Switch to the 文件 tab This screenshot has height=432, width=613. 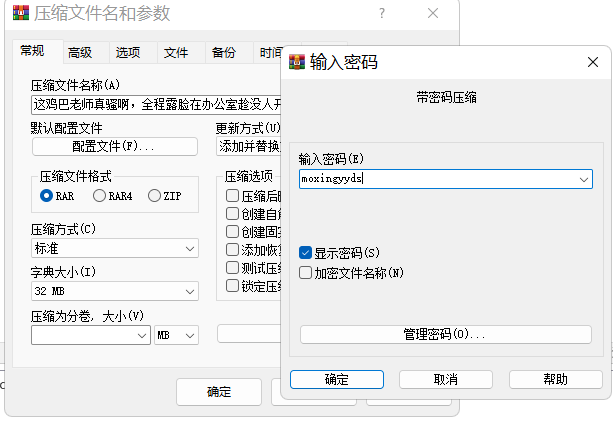pyautogui.click(x=176, y=53)
